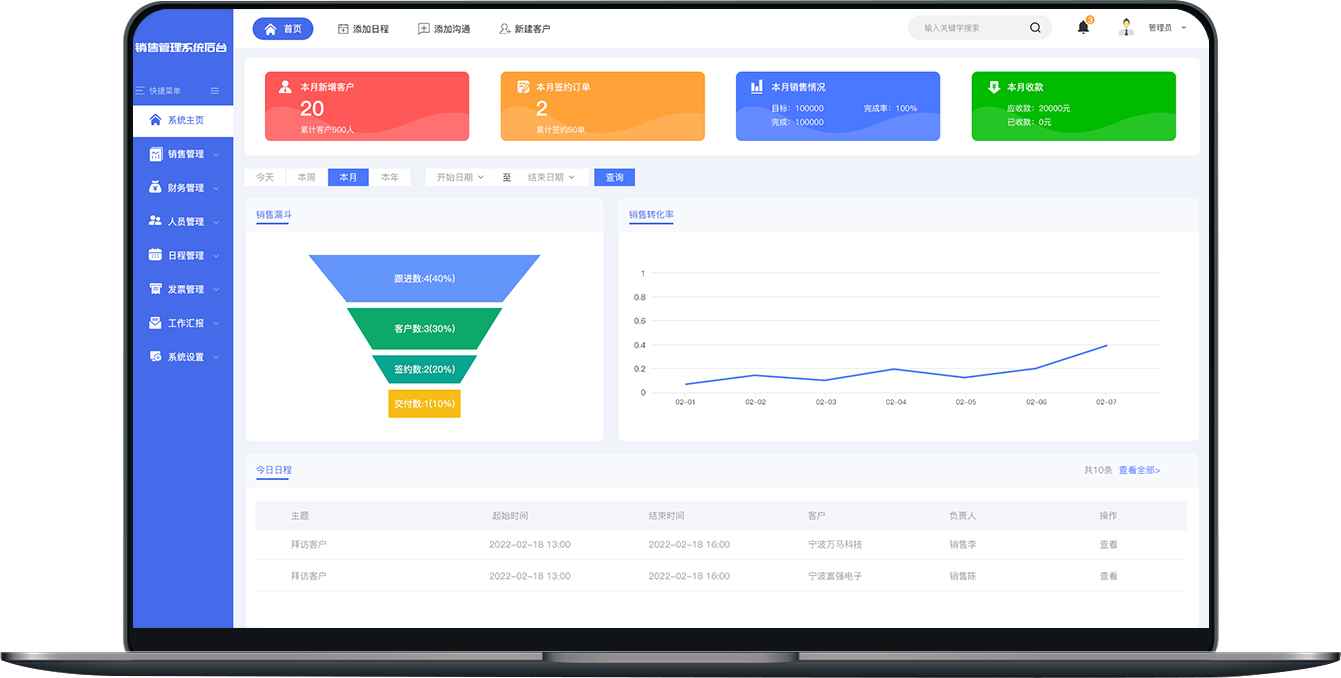Image resolution: width=1341 pixels, height=678 pixels.
Task: Select the 本周 time range option
Action: tap(307, 177)
